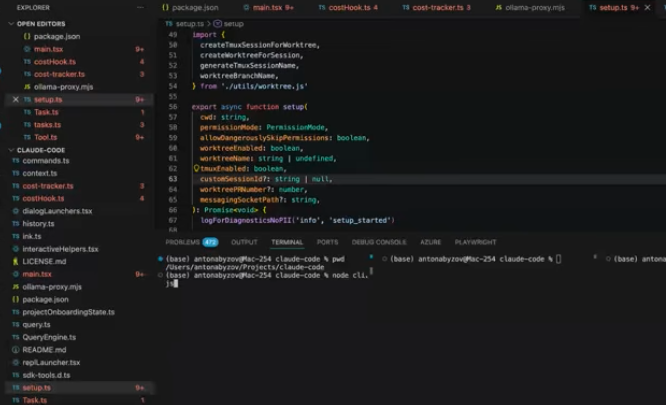Open context.ts in the file tree
Image resolution: width=666 pixels, height=405 pixels.
(x=40, y=173)
